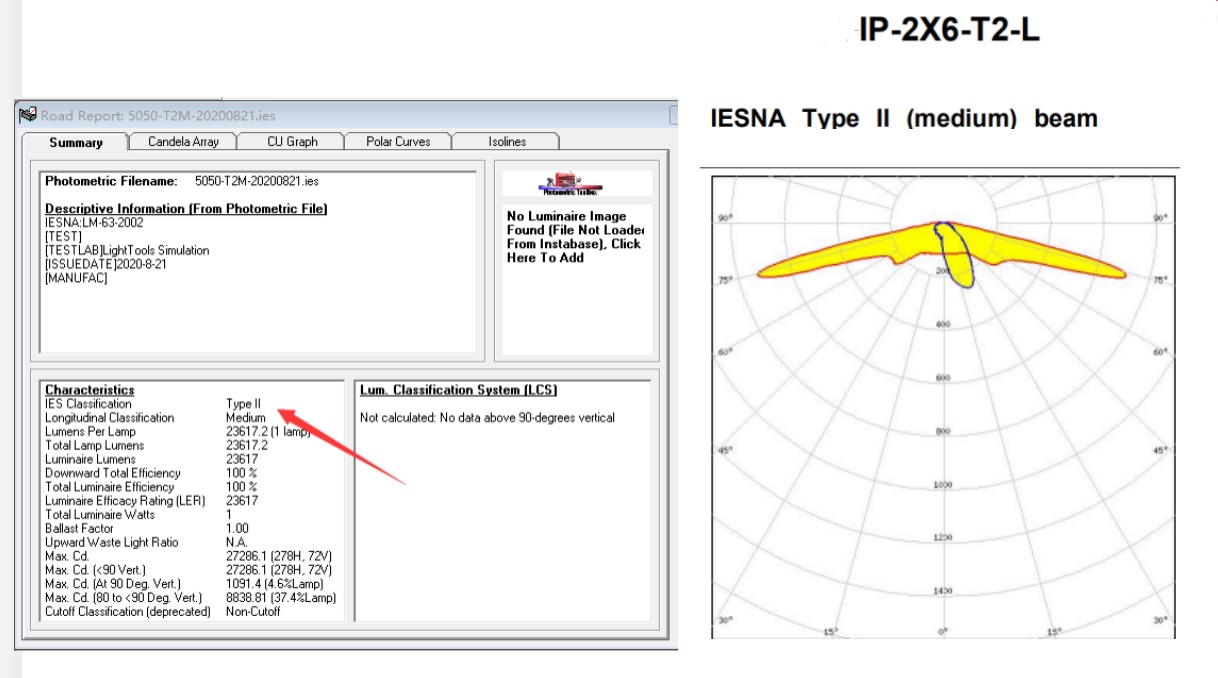Select the Photometric Filename value text
The height and width of the screenshot is (678, 1218).
coord(256,181)
